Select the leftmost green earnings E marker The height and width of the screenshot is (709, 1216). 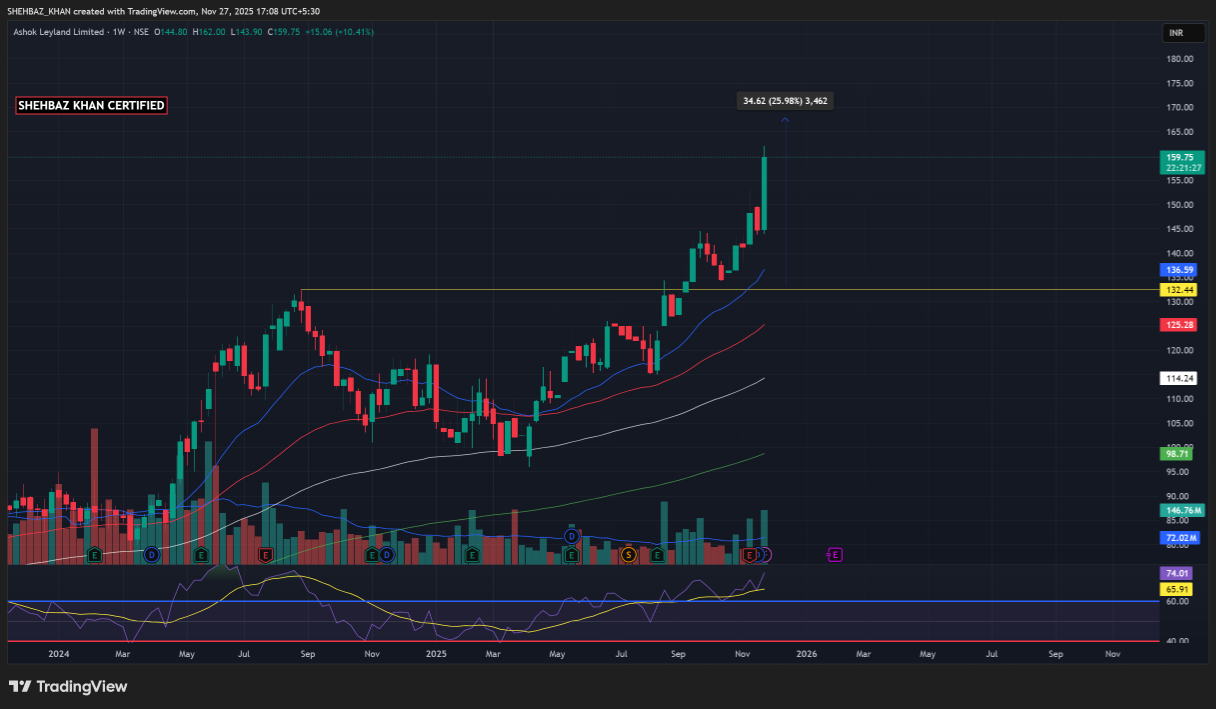(x=95, y=554)
